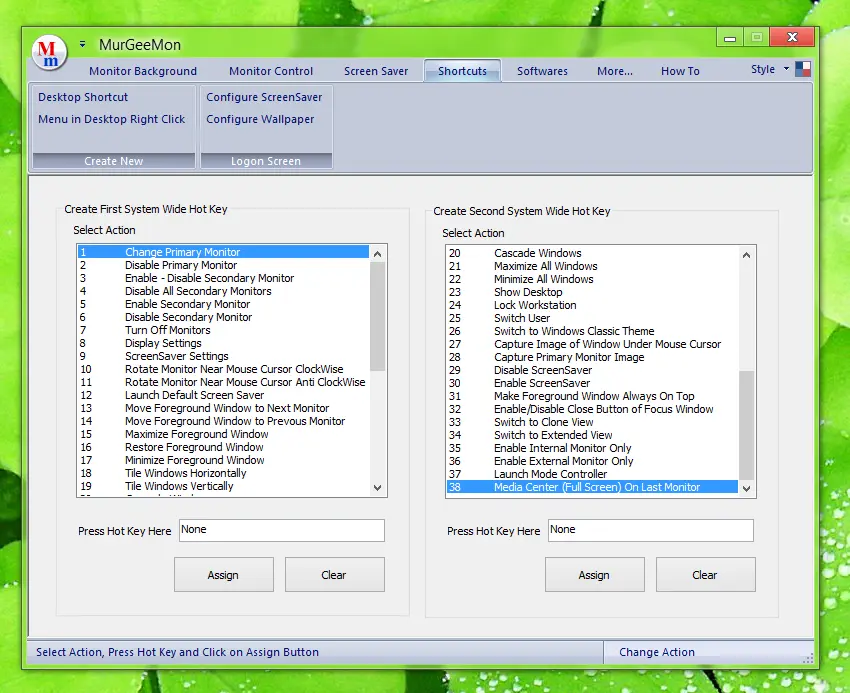
Task: Select 'Cascade Windows' in second list
Action: [x=592, y=253]
